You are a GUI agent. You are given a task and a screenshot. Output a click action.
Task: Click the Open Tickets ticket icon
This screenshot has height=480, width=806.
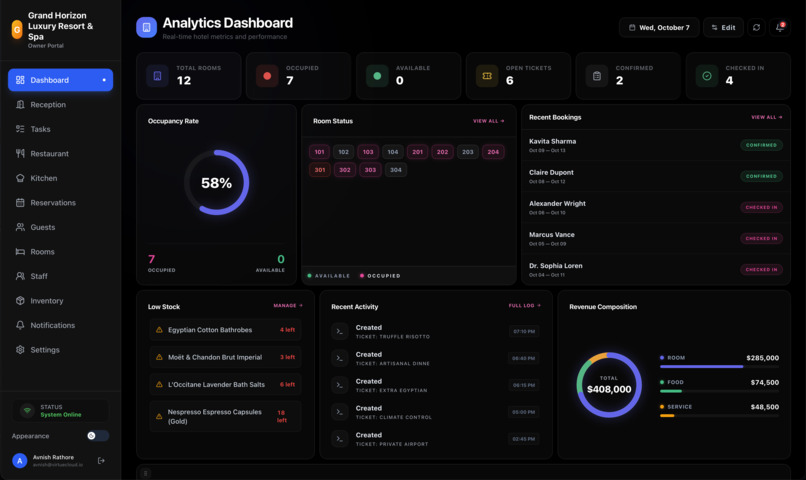pyautogui.click(x=487, y=76)
